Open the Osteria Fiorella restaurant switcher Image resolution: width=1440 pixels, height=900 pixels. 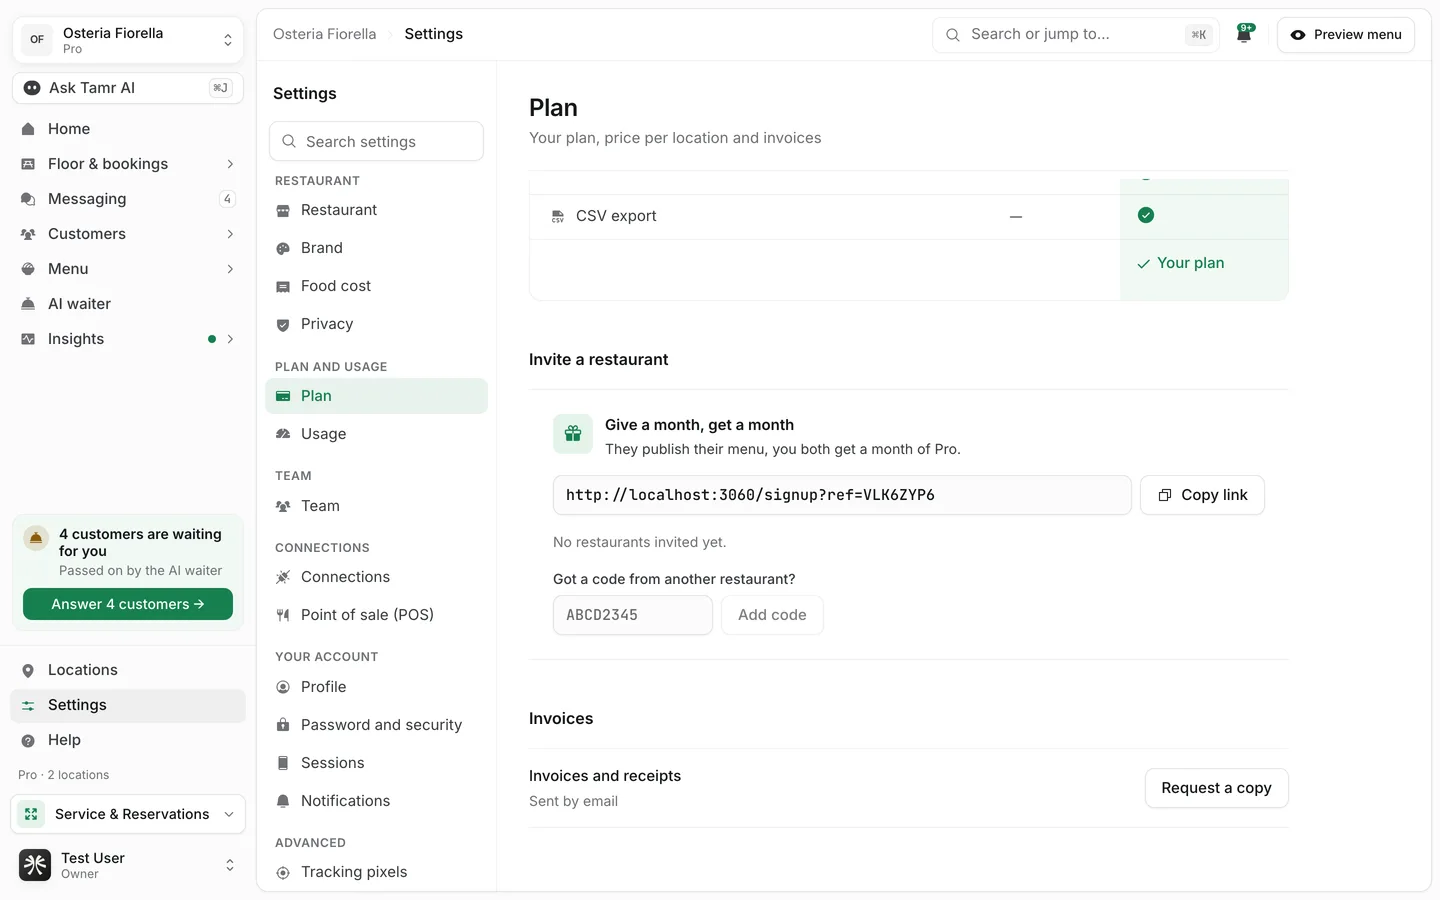[x=128, y=40]
